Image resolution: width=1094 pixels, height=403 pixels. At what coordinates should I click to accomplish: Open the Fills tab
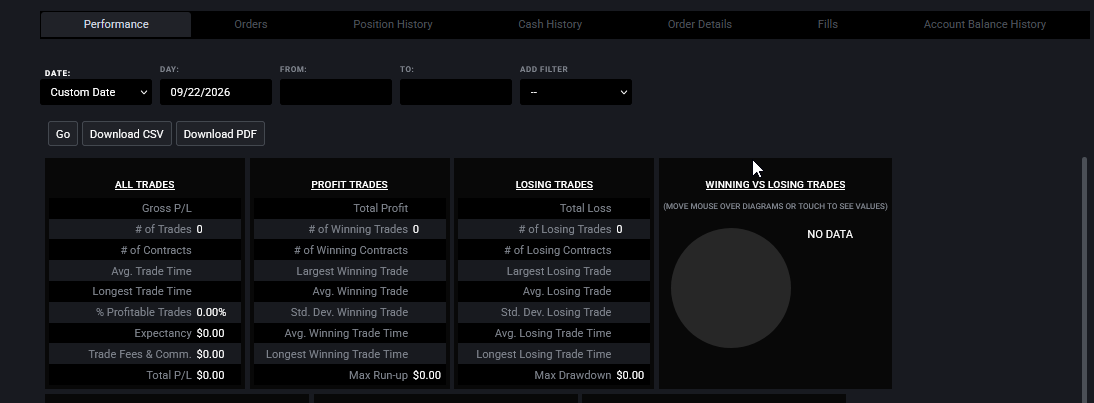[x=827, y=24]
